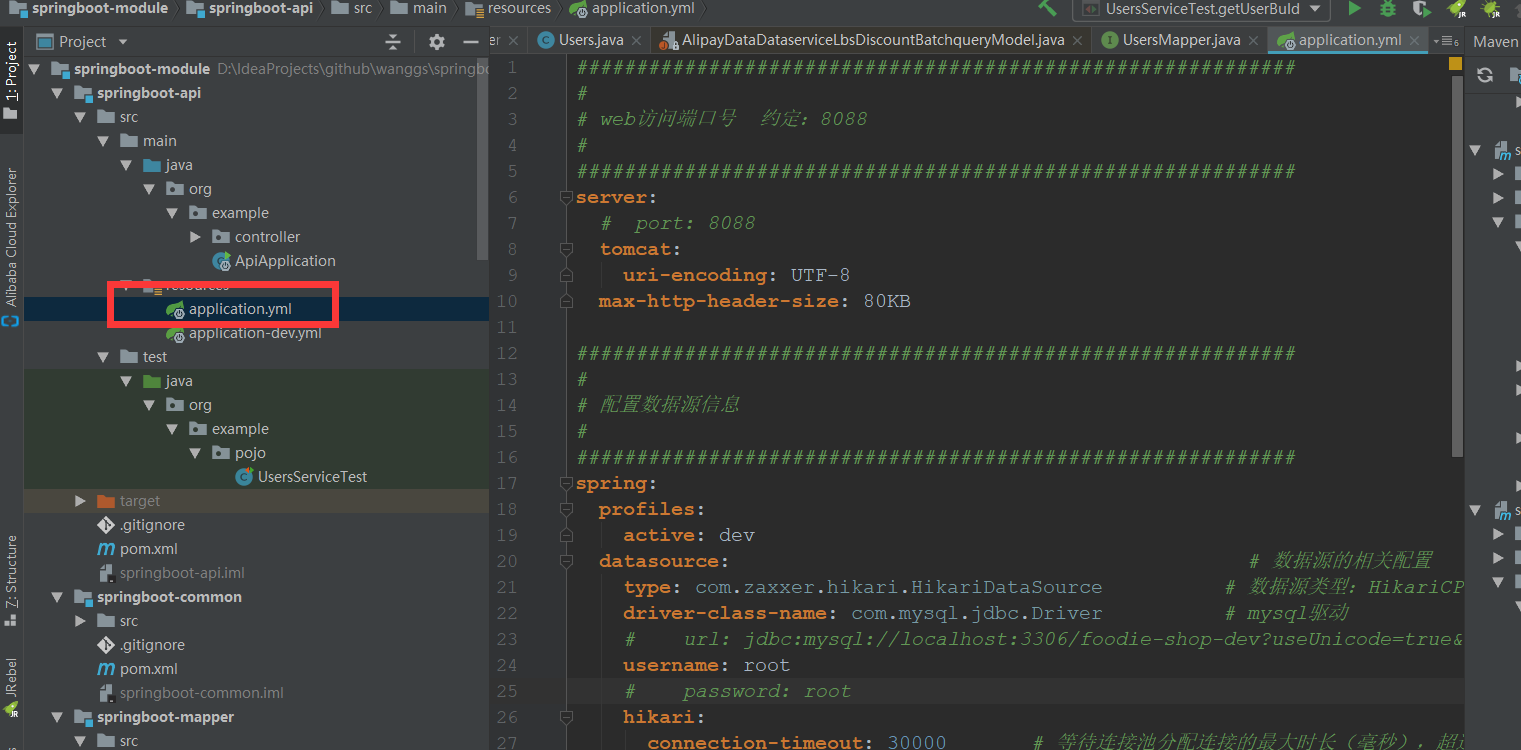Click the yellow warning marker in editor stripe
This screenshot has height=750, width=1521.
1456,62
